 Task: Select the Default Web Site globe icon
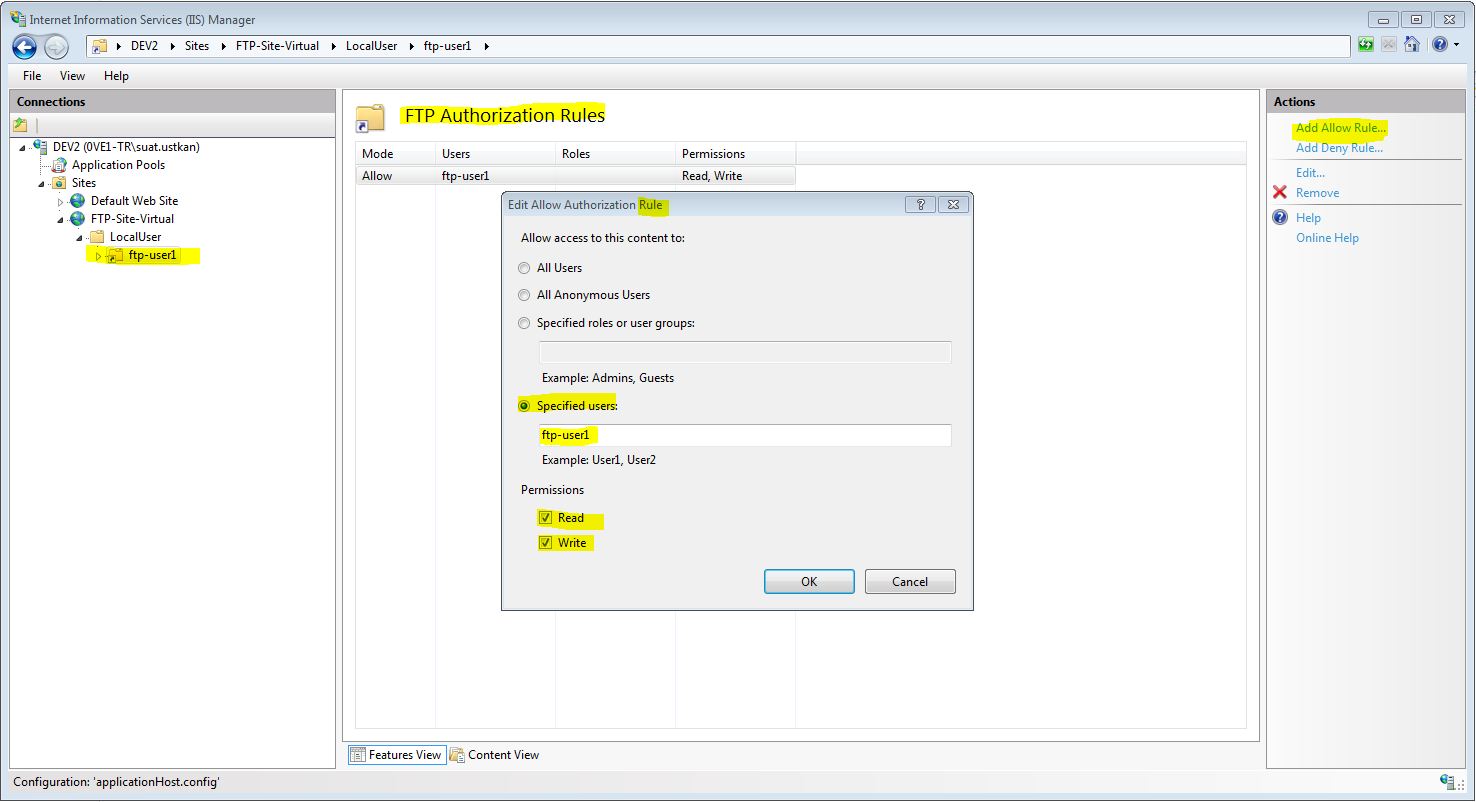78,201
